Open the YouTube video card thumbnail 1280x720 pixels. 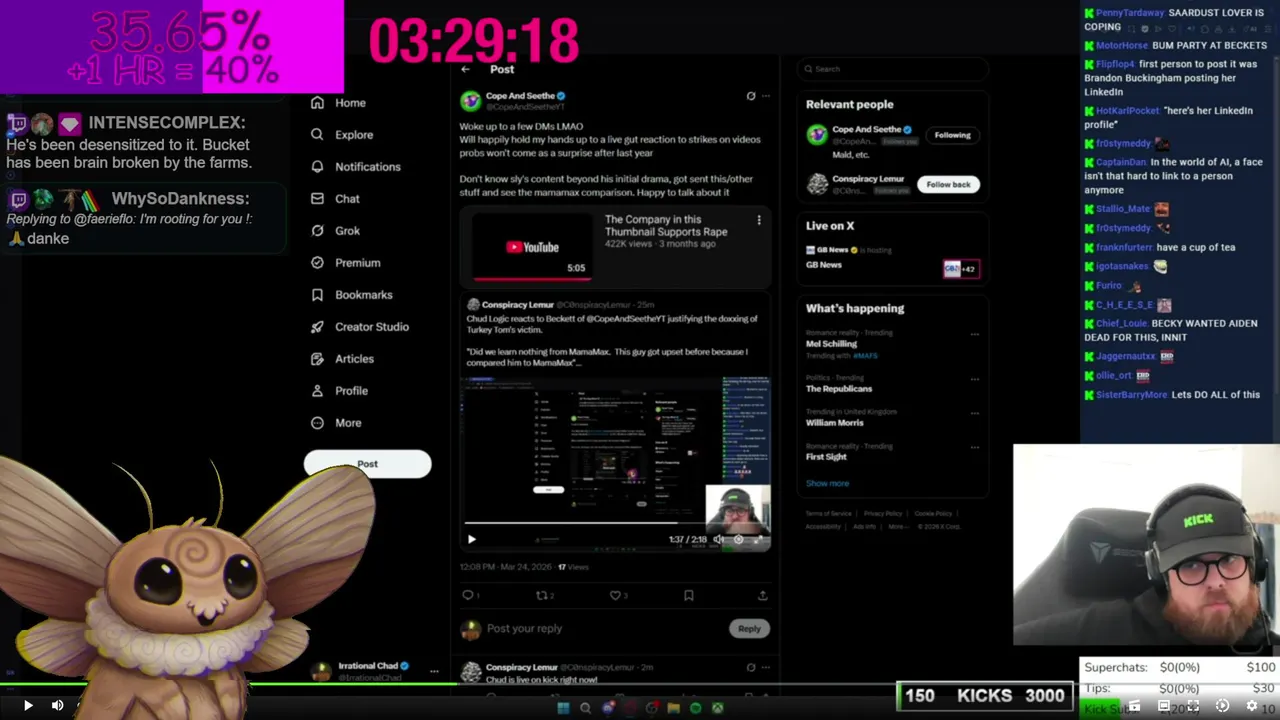(x=532, y=247)
